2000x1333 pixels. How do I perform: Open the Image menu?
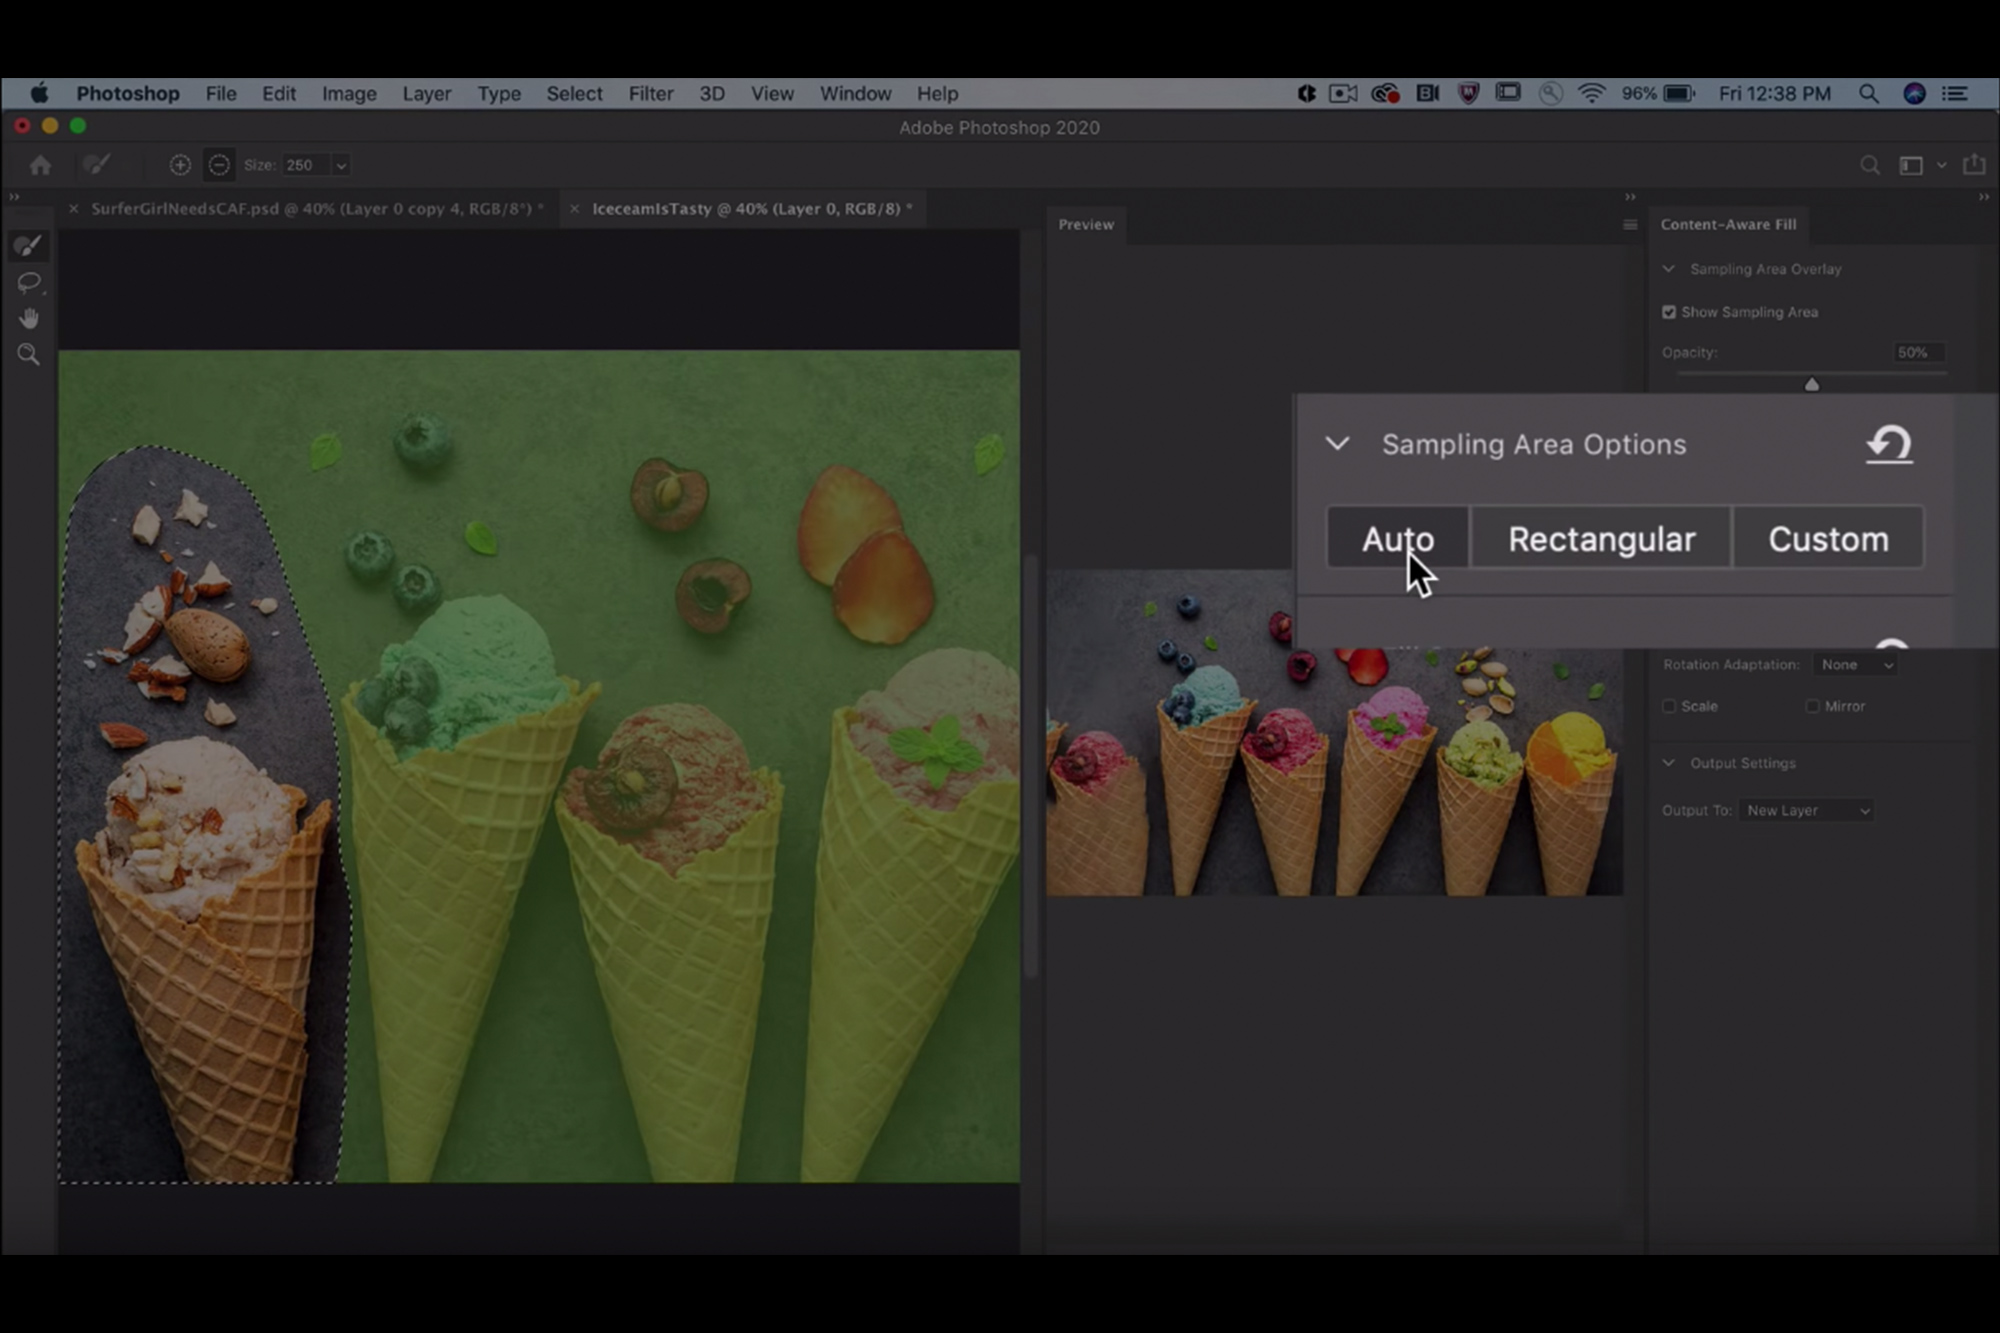point(349,93)
